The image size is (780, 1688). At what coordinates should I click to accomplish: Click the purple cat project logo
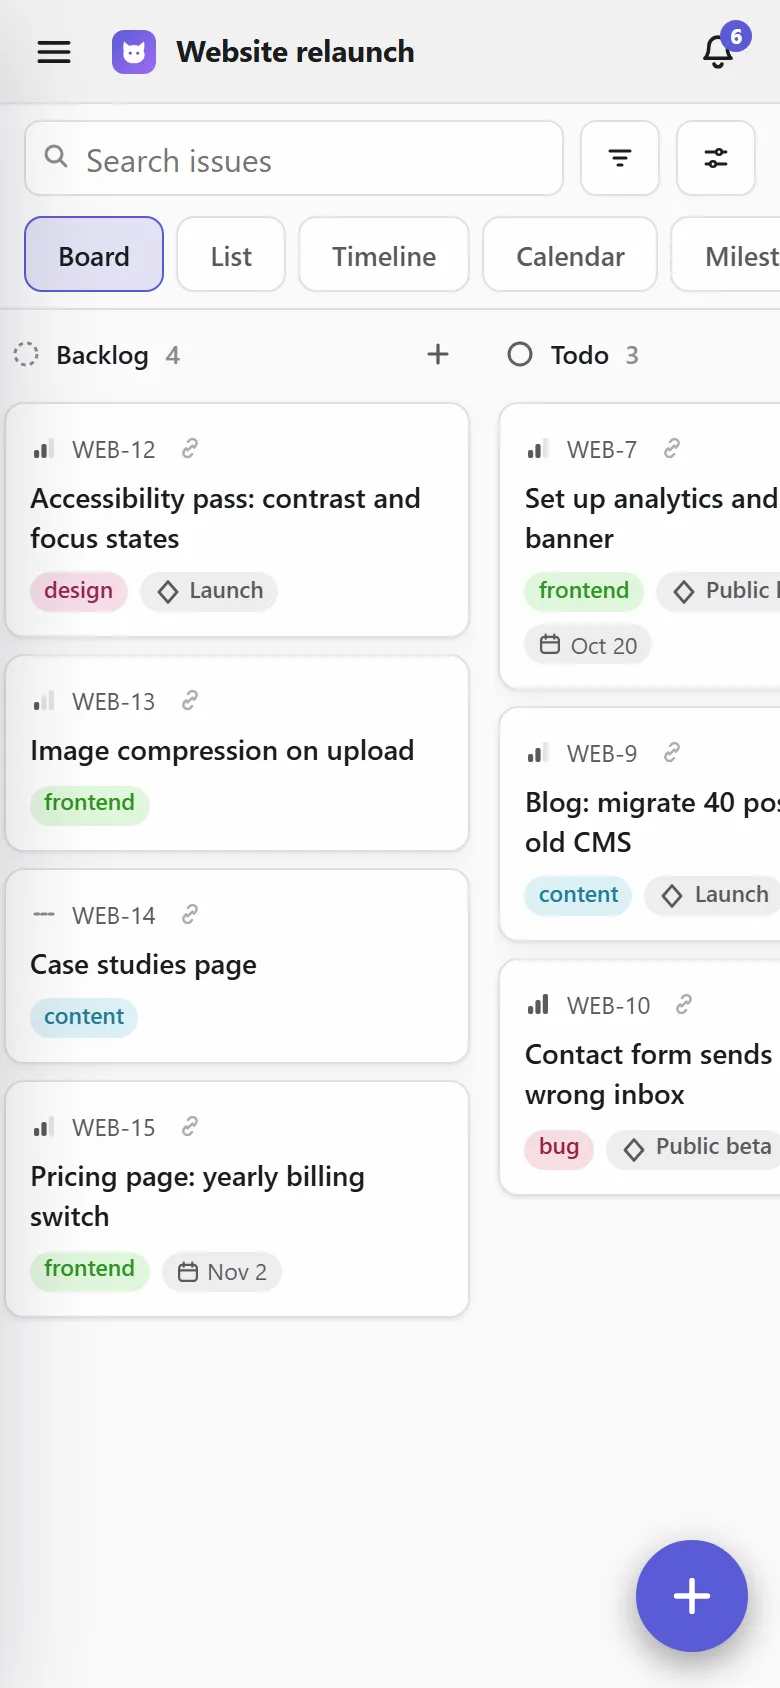point(134,52)
